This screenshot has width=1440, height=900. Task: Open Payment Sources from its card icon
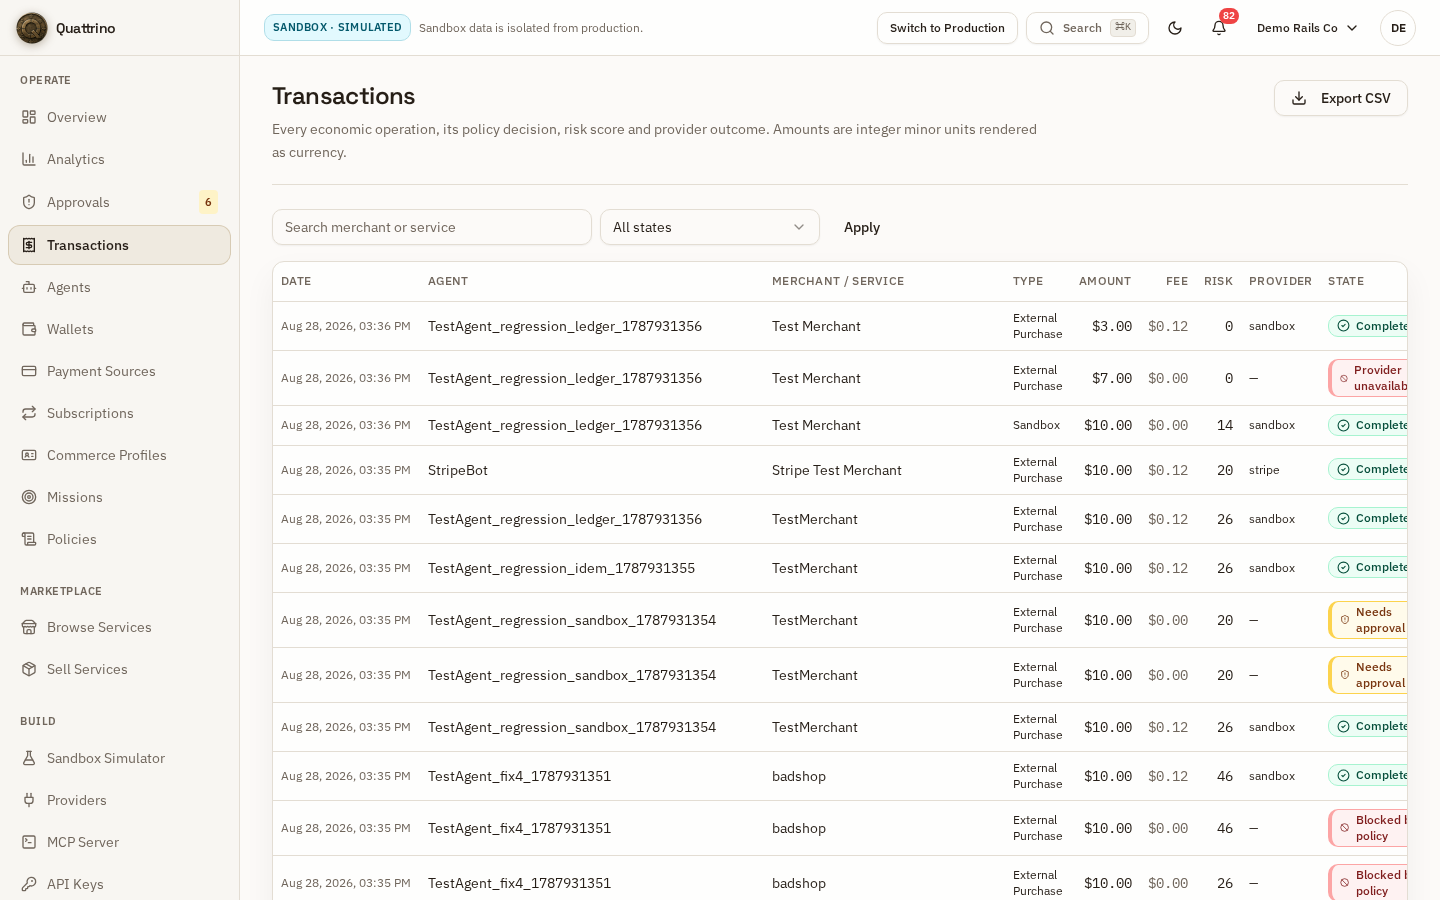[29, 371]
